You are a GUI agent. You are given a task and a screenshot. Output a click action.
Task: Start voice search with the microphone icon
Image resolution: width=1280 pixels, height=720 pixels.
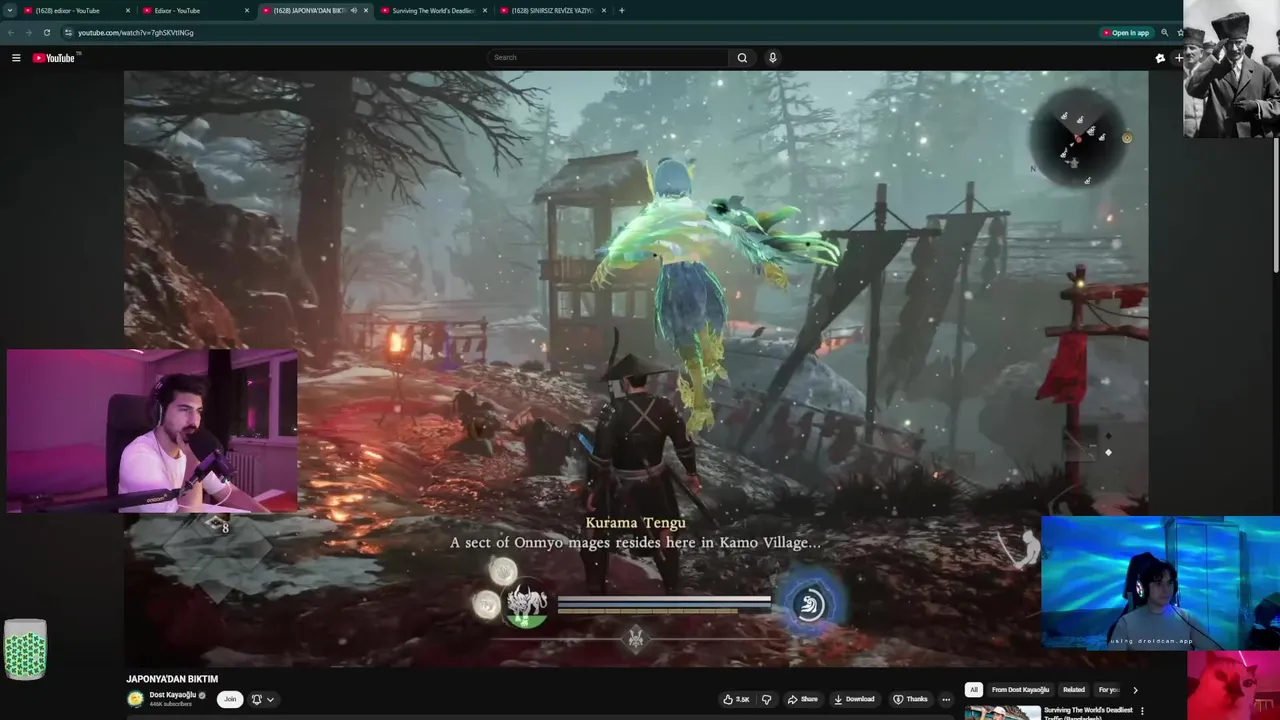pyautogui.click(x=772, y=58)
